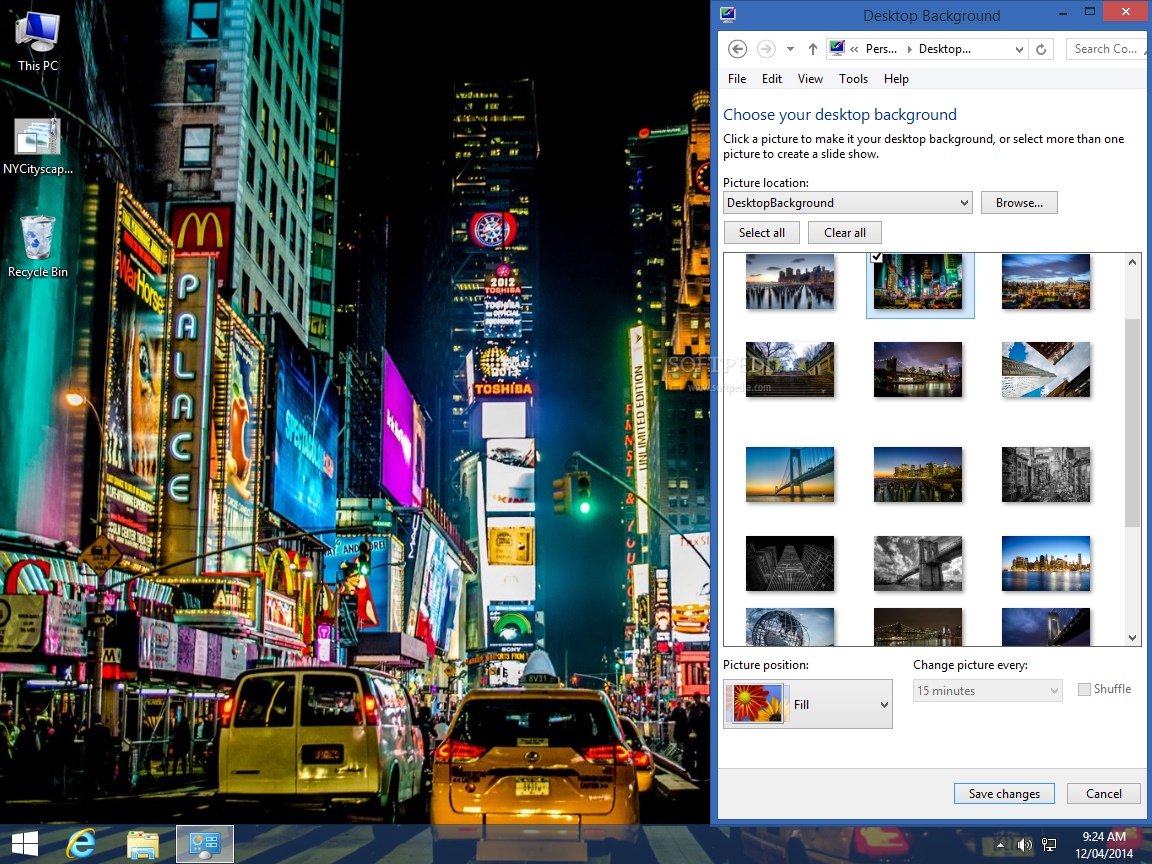Open the Tools menu

(x=853, y=79)
